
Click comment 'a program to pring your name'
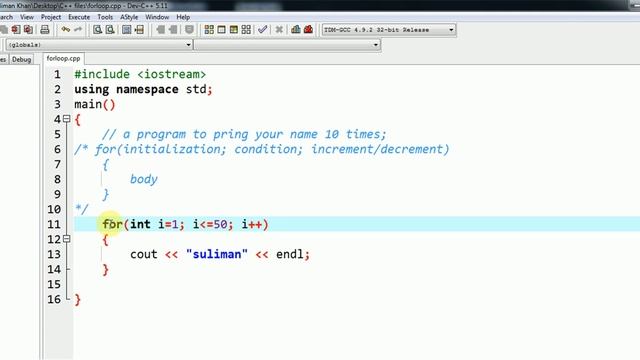[220, 134]
